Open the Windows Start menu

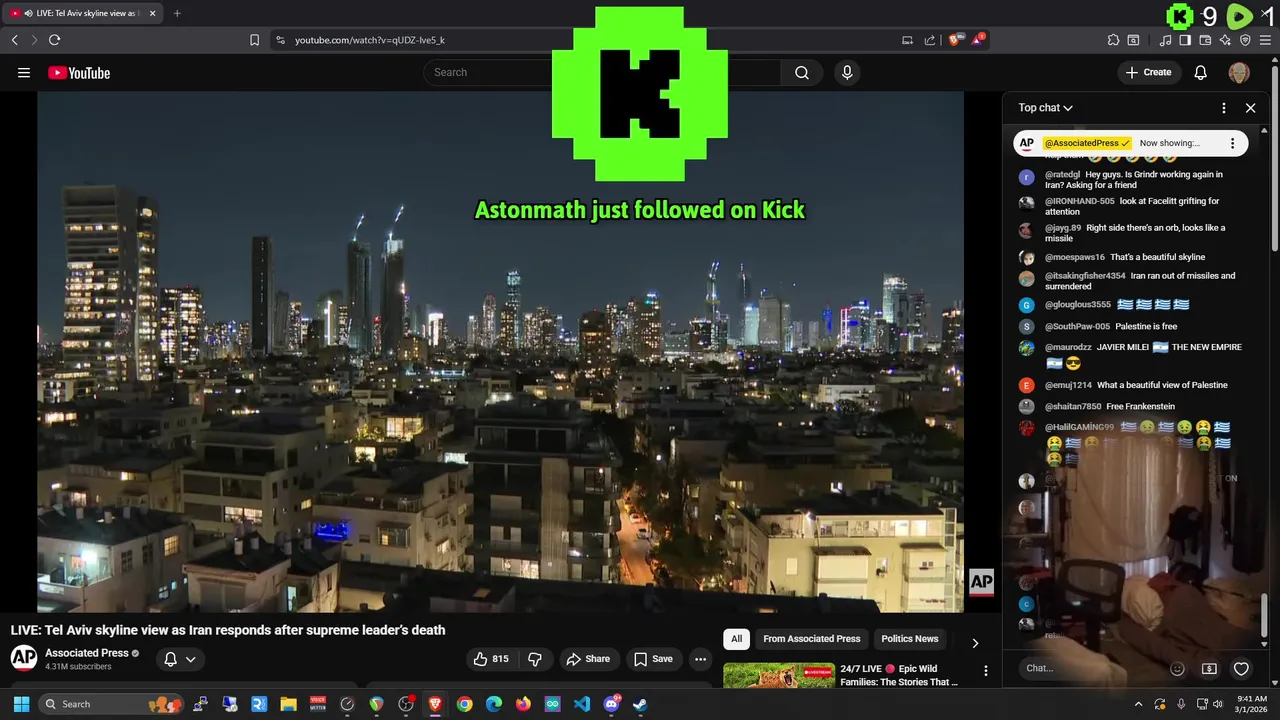tap(21, 704)
